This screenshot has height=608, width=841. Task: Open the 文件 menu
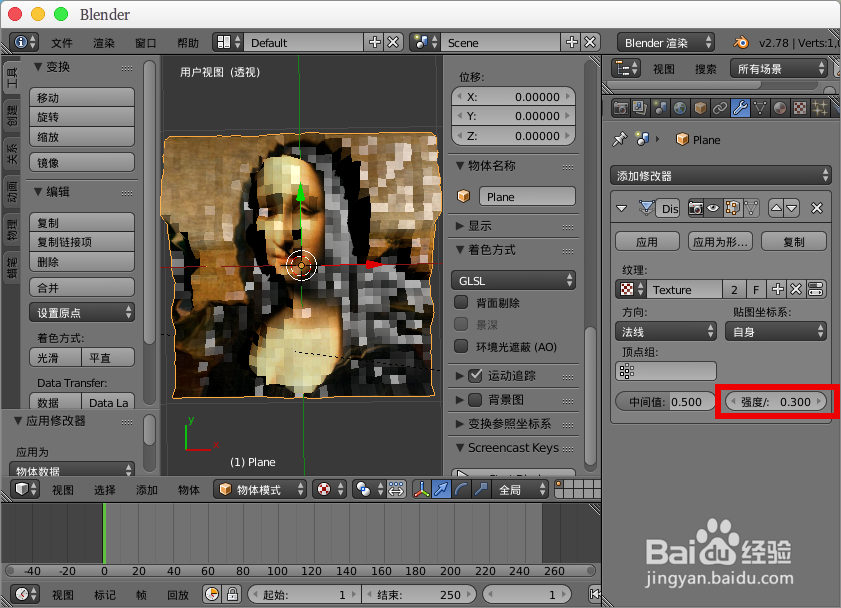[x=62, y=43]
